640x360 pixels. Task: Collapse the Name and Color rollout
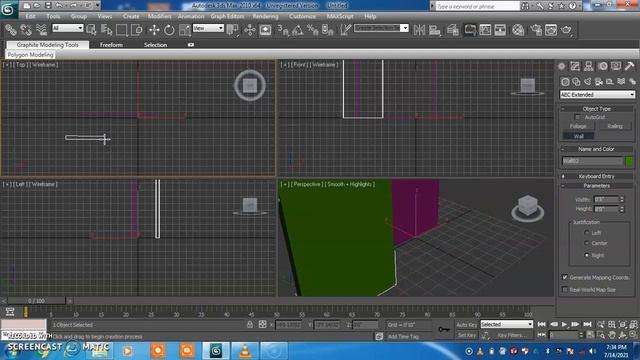point(596,149)
